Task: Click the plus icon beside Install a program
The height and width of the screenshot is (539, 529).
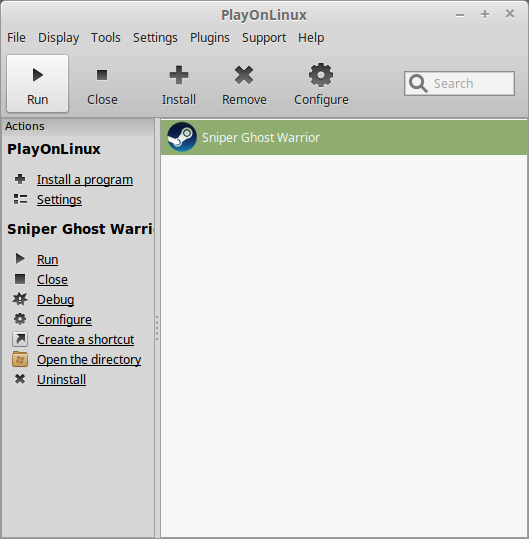Action: click(x=20, y=179)
